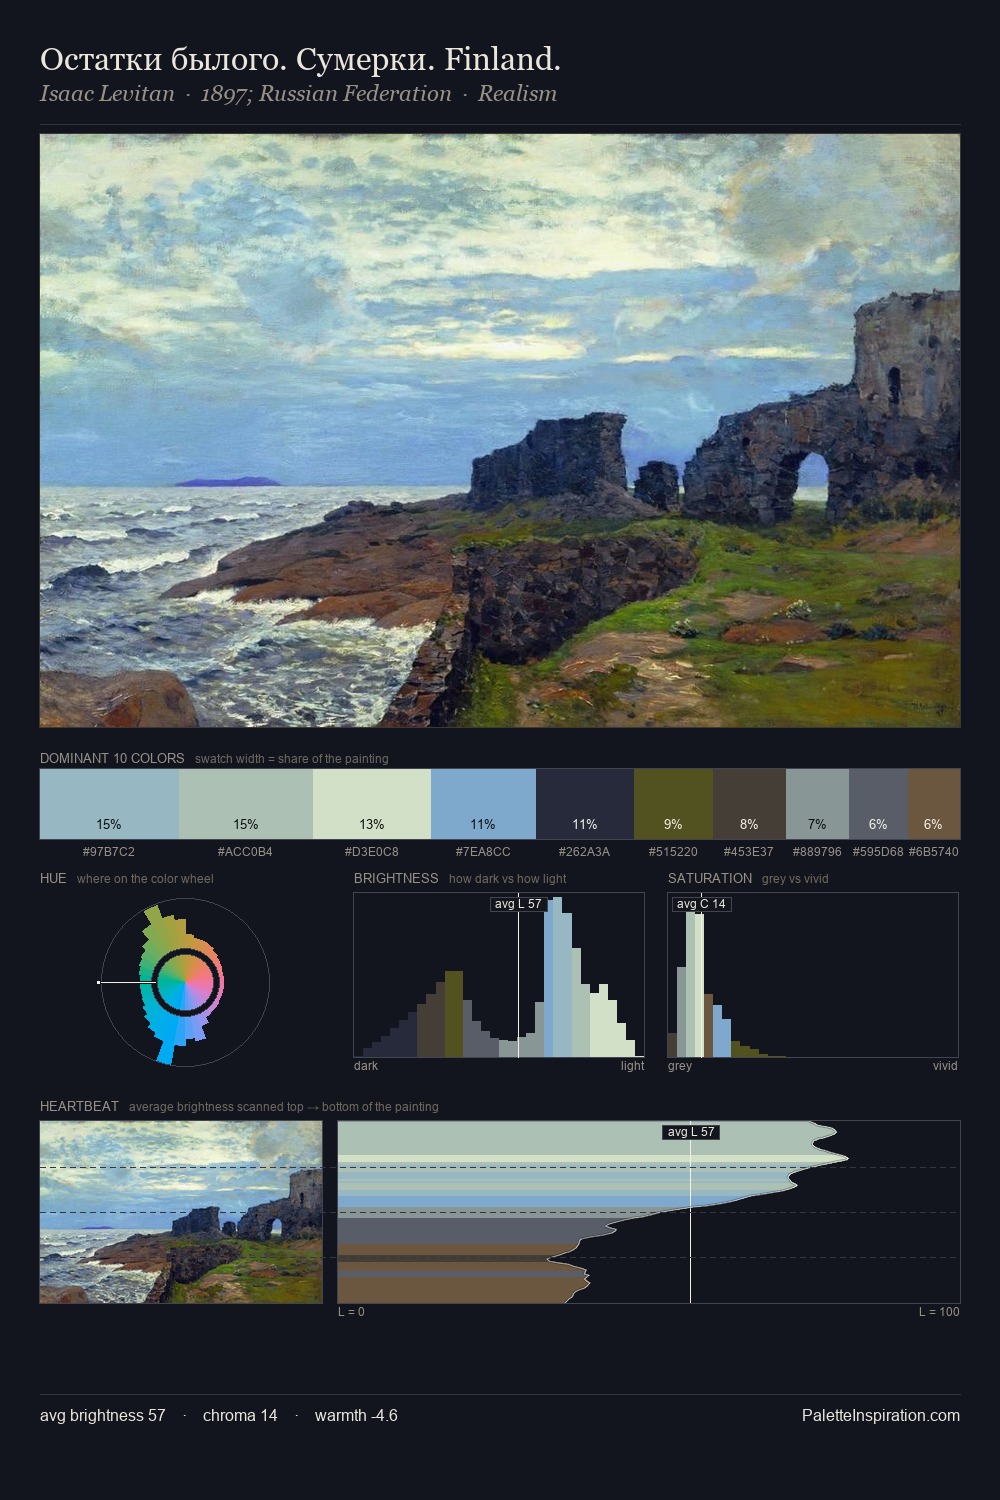Click the 'light' axis label under brightness
The width and height of the screenshot is (1000, 1500).
(633, 1066)
